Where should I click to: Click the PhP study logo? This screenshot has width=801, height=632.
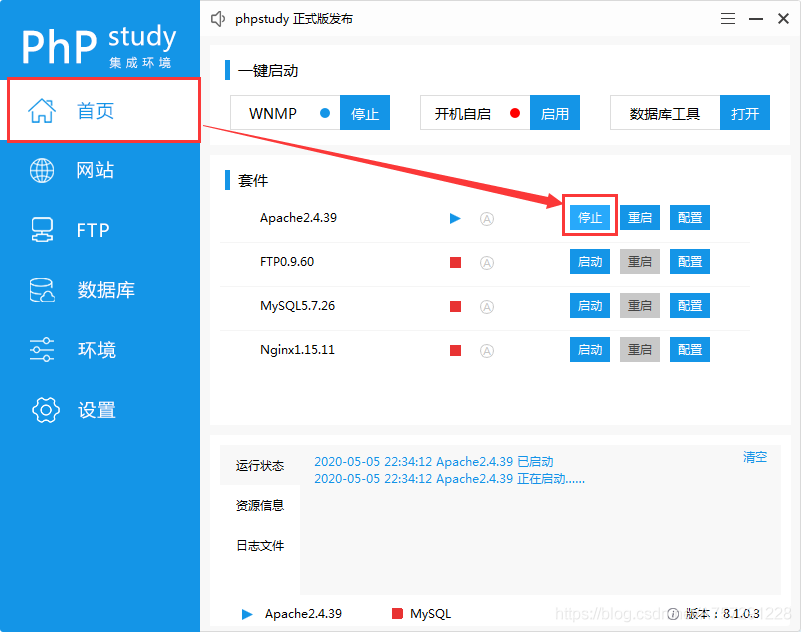coord(98,45)
